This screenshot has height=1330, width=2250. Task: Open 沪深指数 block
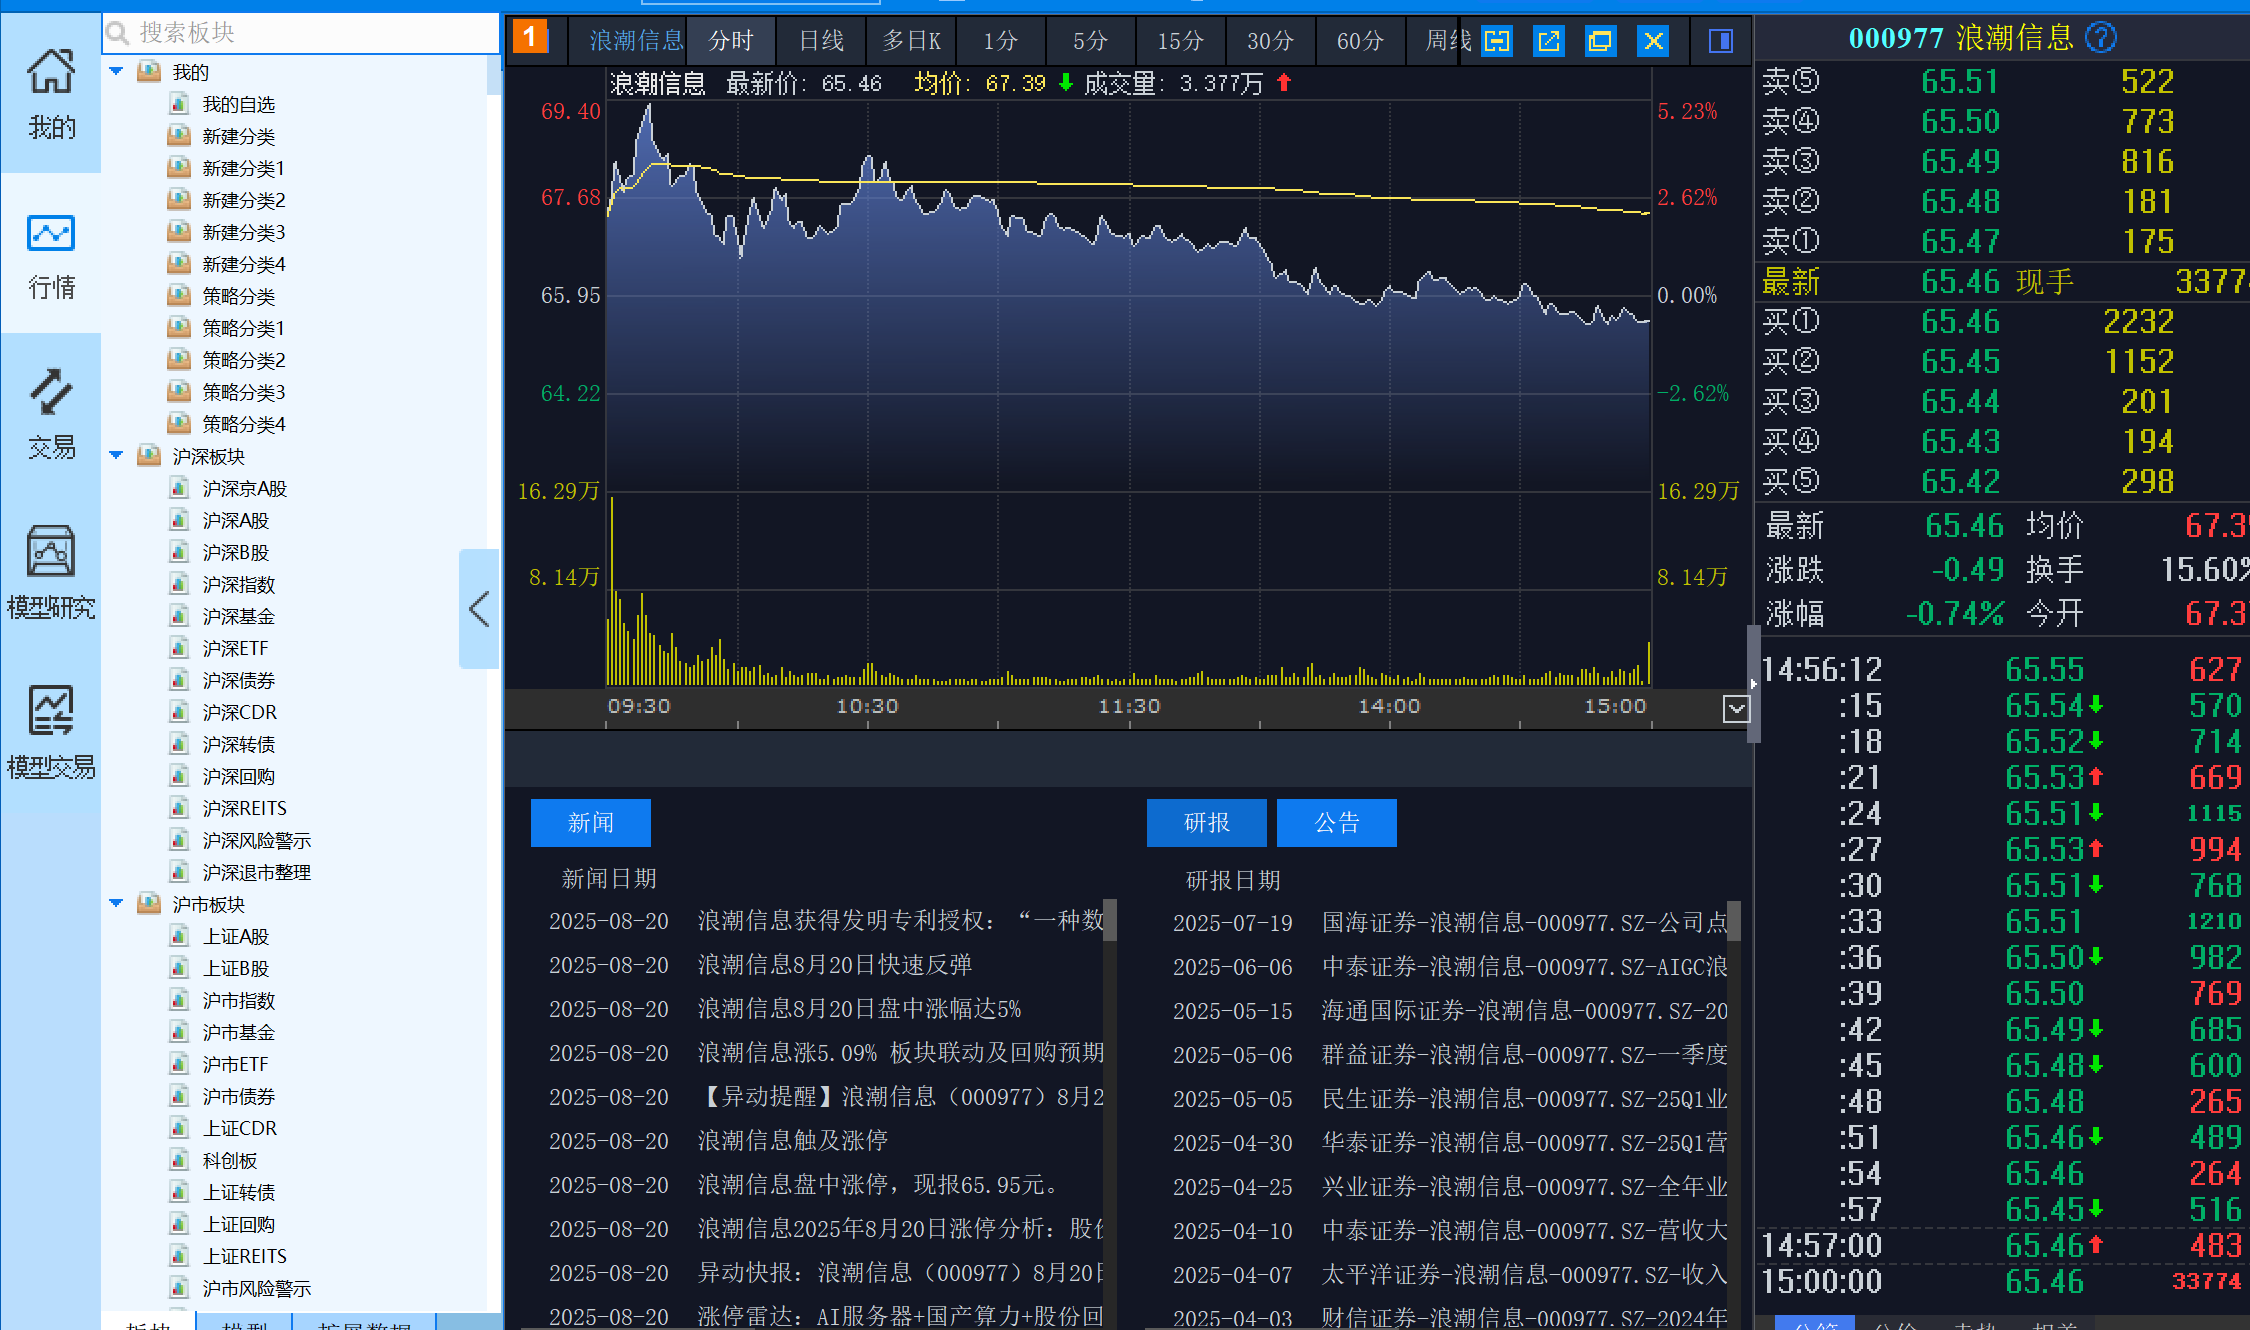pyautogui.click(x=238, y=584)
